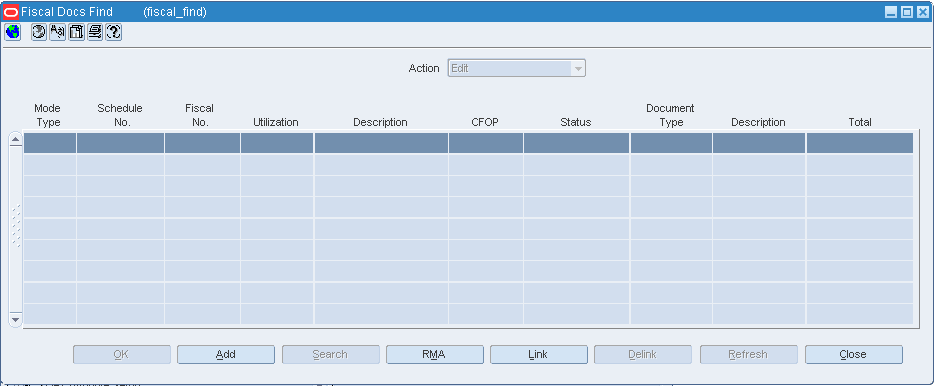Open the language translation toolbar icon

pyautogui.click(x=57, y=32)
